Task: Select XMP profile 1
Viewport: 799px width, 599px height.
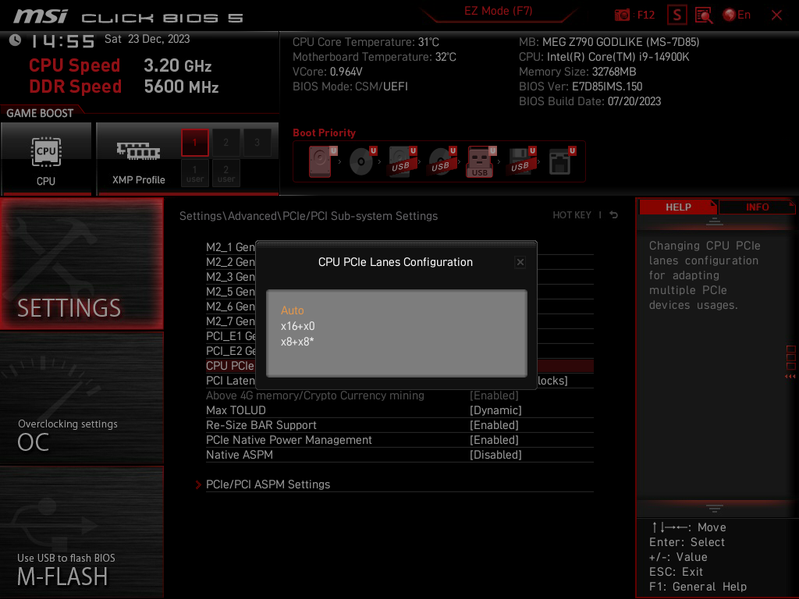Action: click(195, 143)
